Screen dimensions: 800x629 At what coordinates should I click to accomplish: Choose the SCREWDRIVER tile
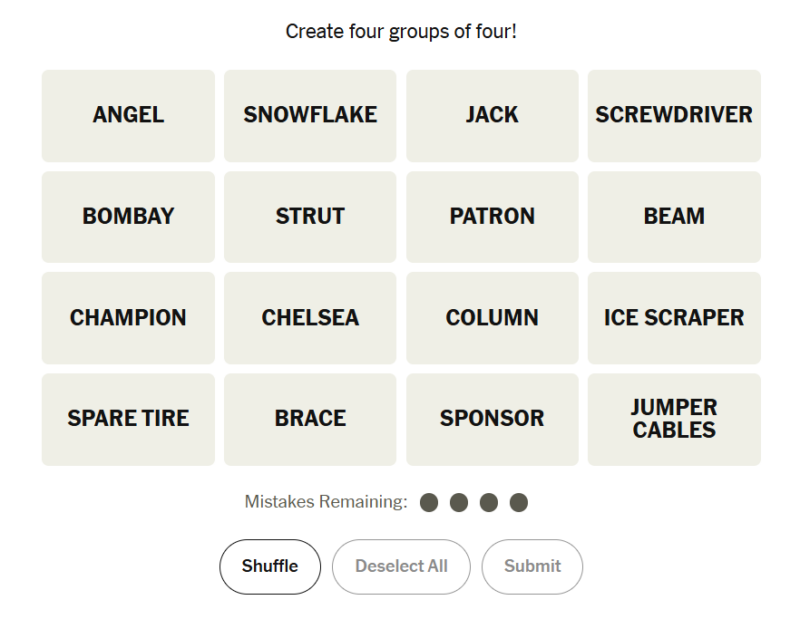point(674,116)
